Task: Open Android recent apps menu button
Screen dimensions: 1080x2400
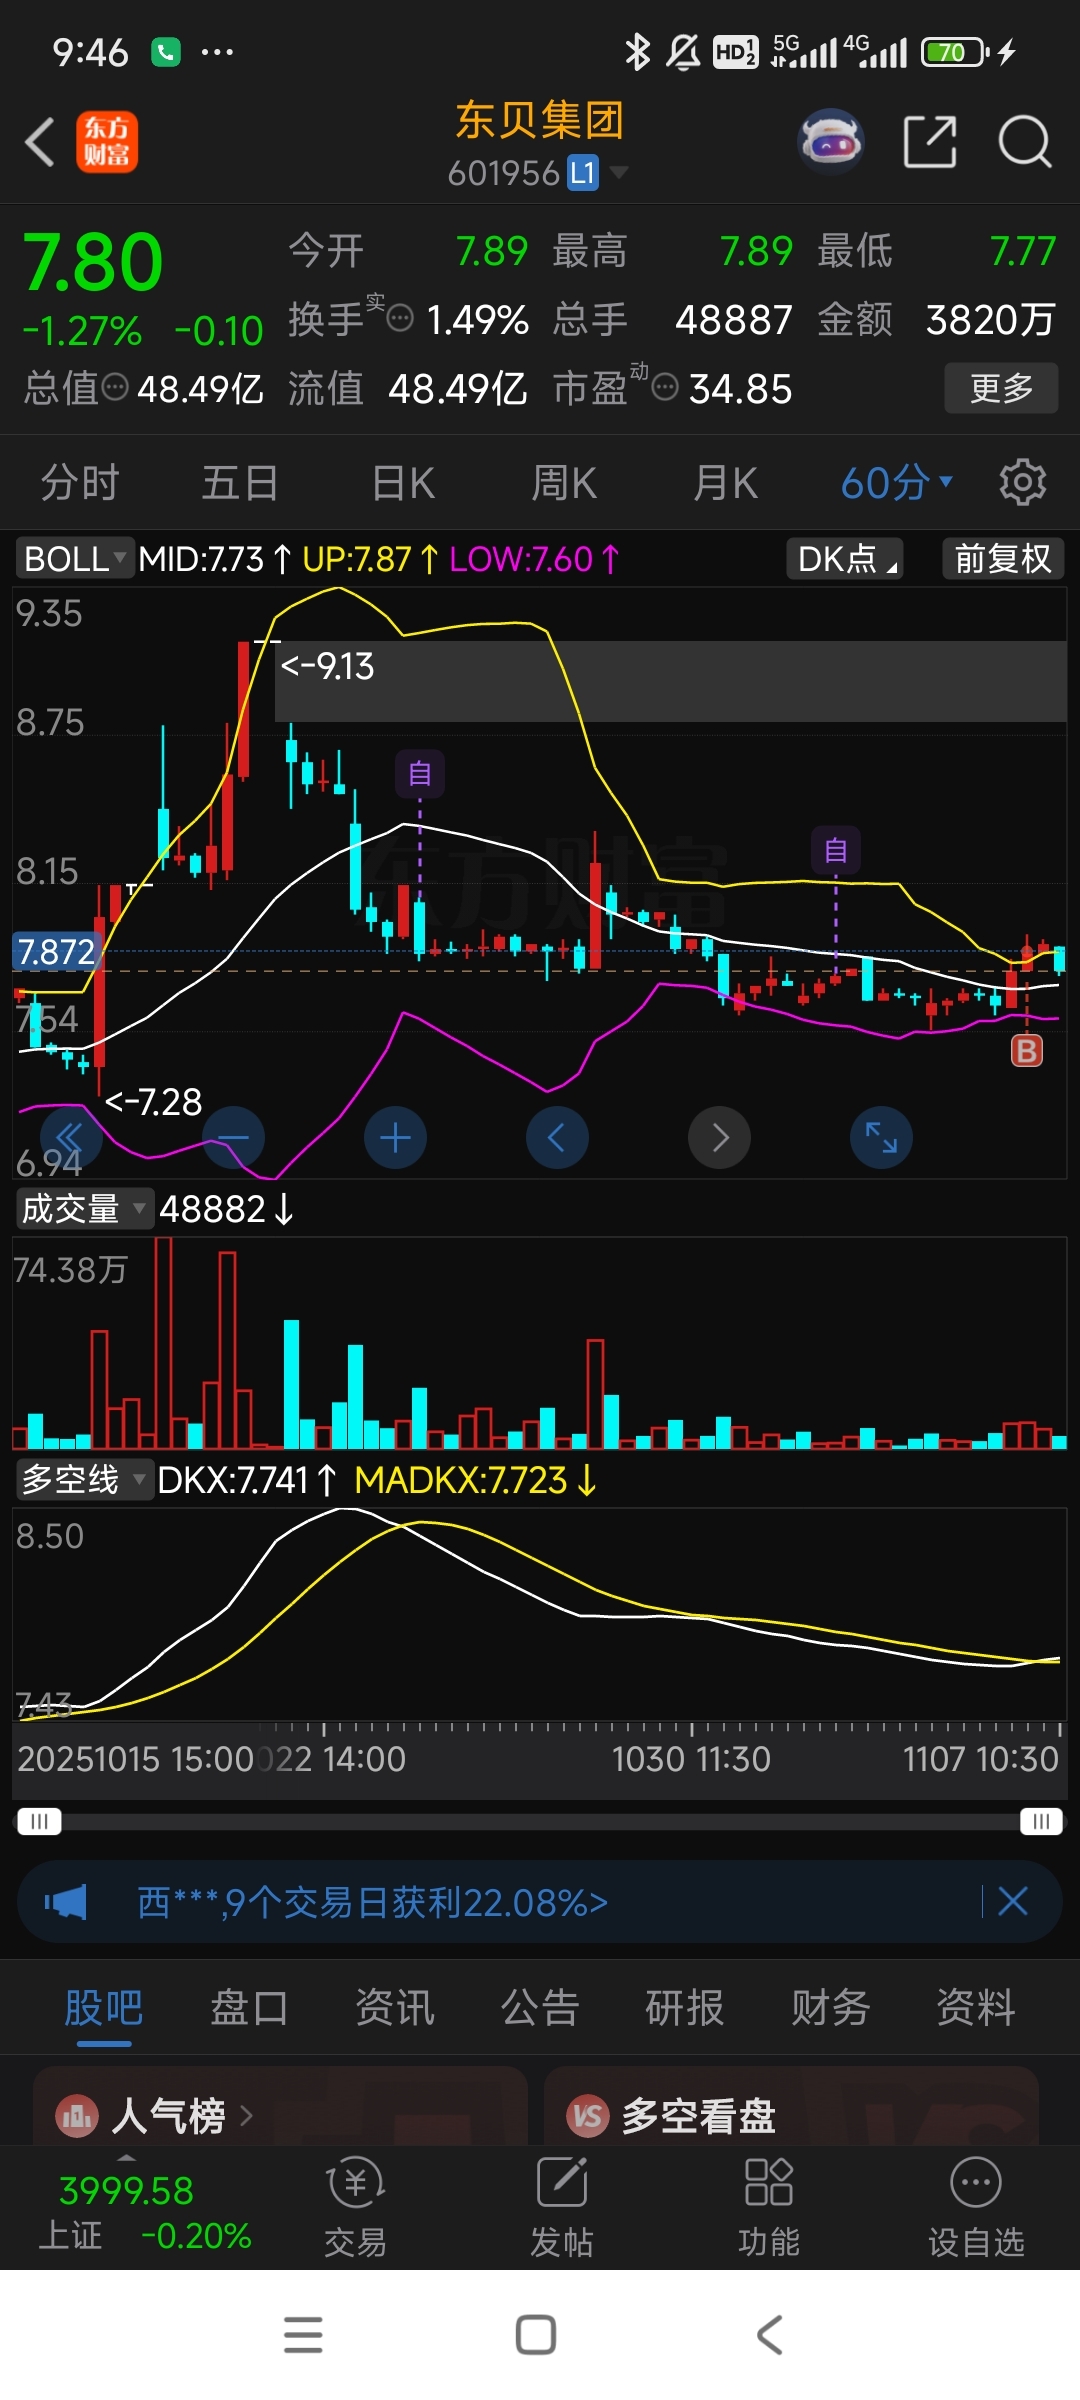Action: coord(303,2335)
